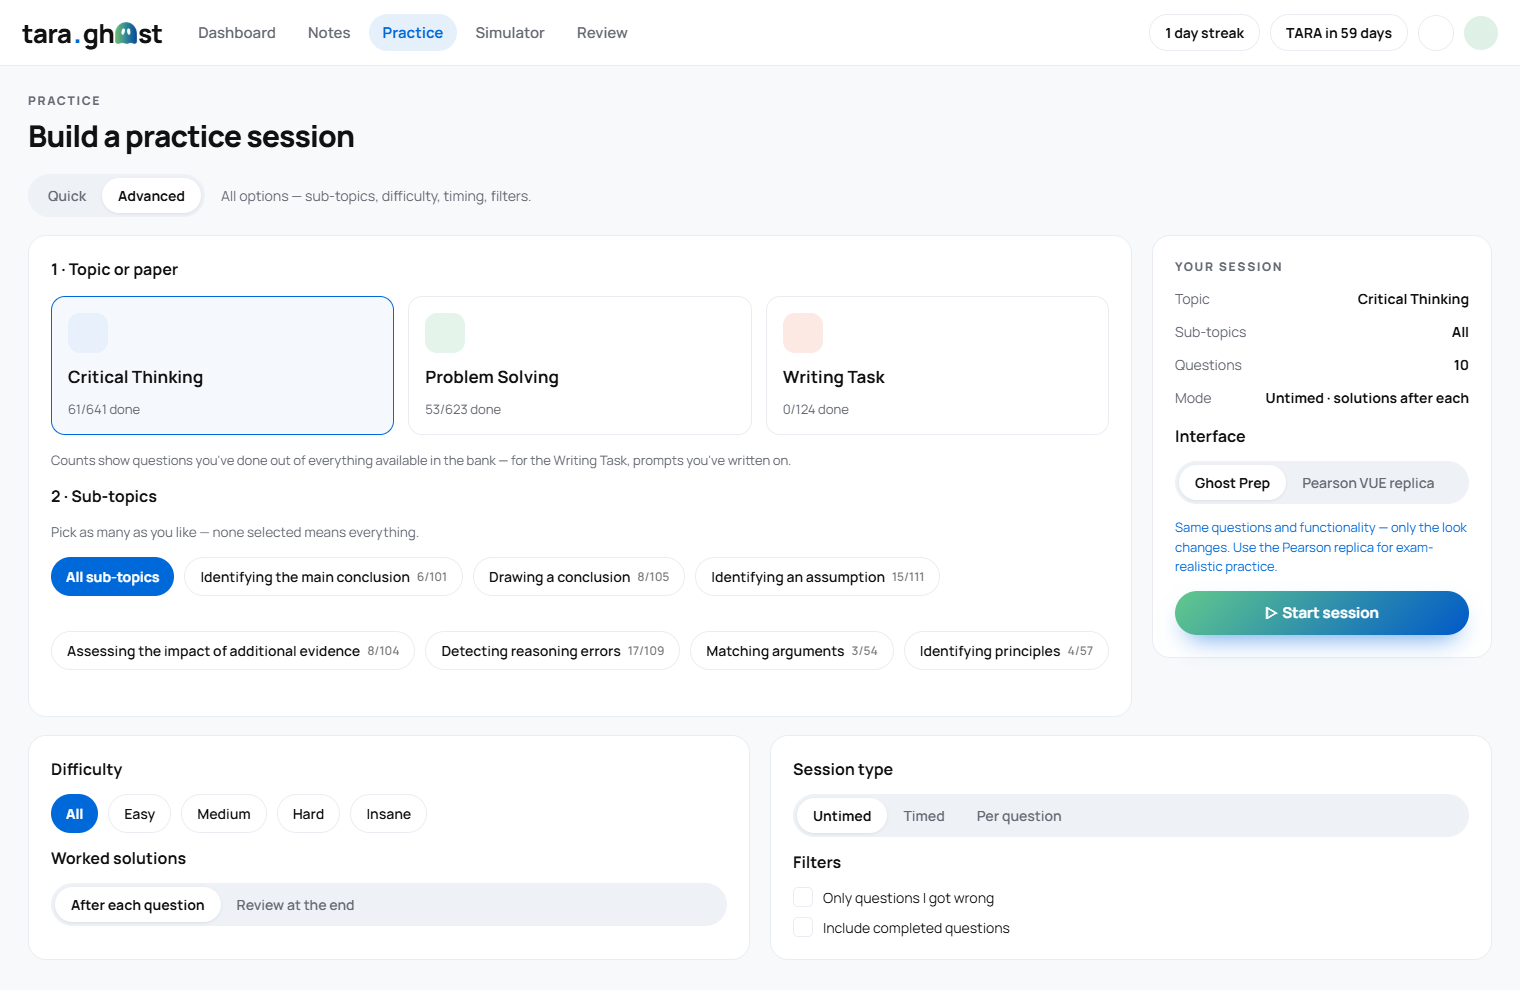The width and height of the screenshot is (1520, 990).
Task: Open the green profile avatar
Action: (x=1481, y=33)
